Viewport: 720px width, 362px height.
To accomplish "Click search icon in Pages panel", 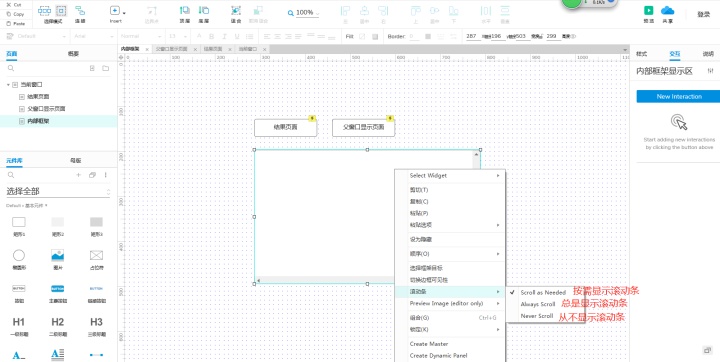I will tap(11, 68).
